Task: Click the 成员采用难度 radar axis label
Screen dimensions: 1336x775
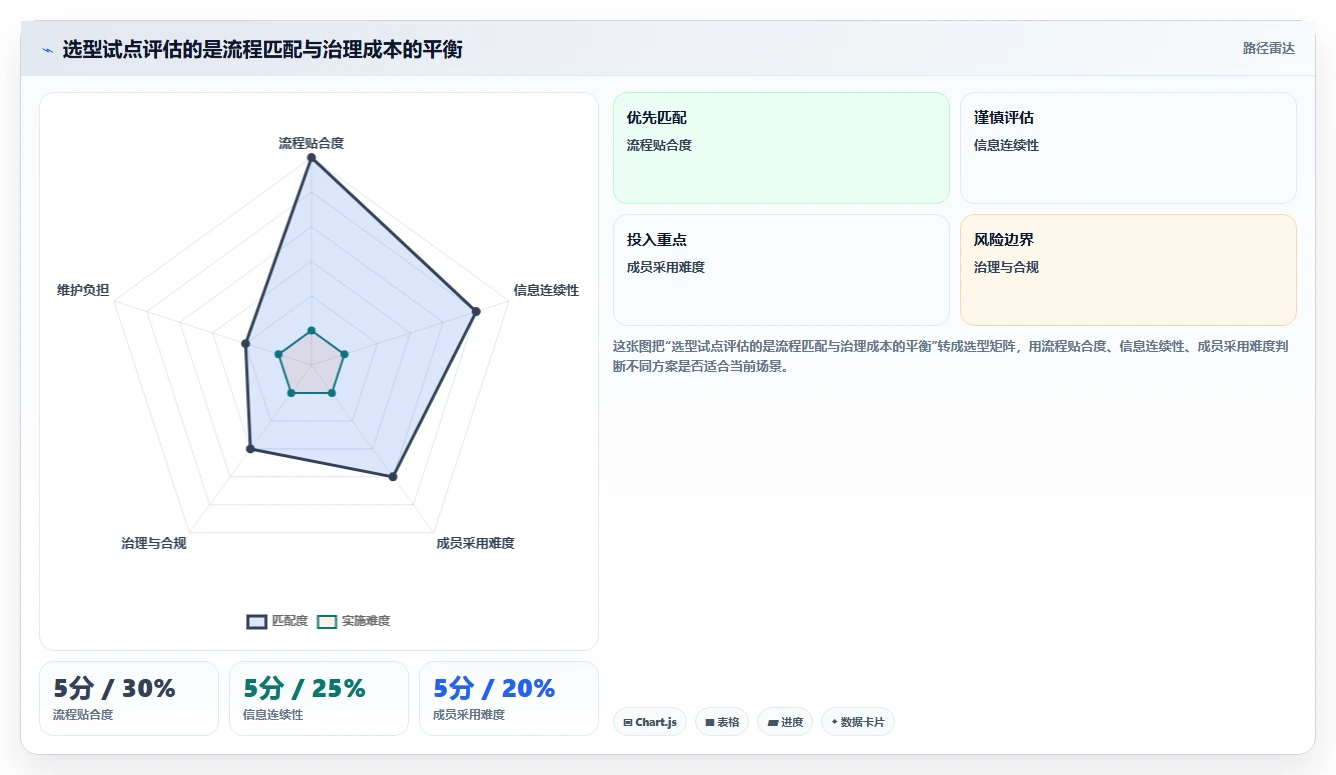Action: click(x=475, y=543)
